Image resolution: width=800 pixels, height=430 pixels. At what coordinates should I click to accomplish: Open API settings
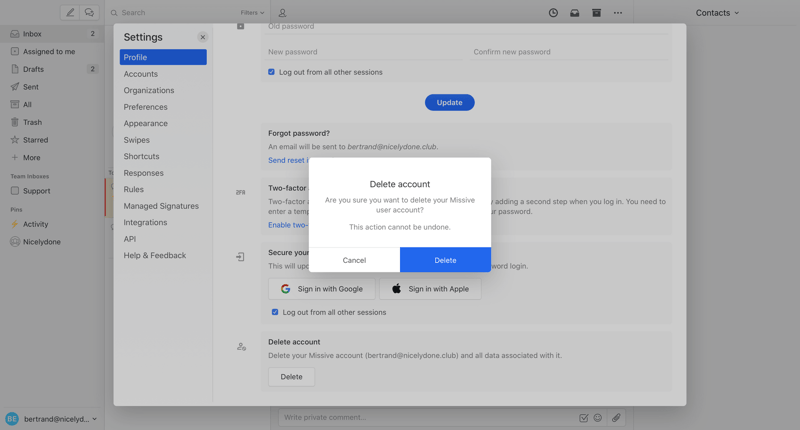click(163, 239)
